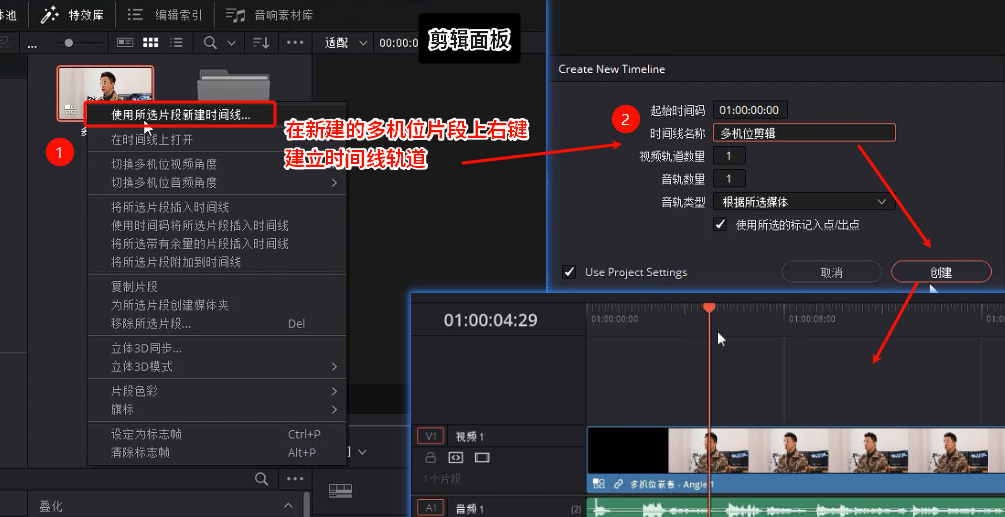Toggle the V1 destination track button
Screen dimensions: 1005x517
431,436
